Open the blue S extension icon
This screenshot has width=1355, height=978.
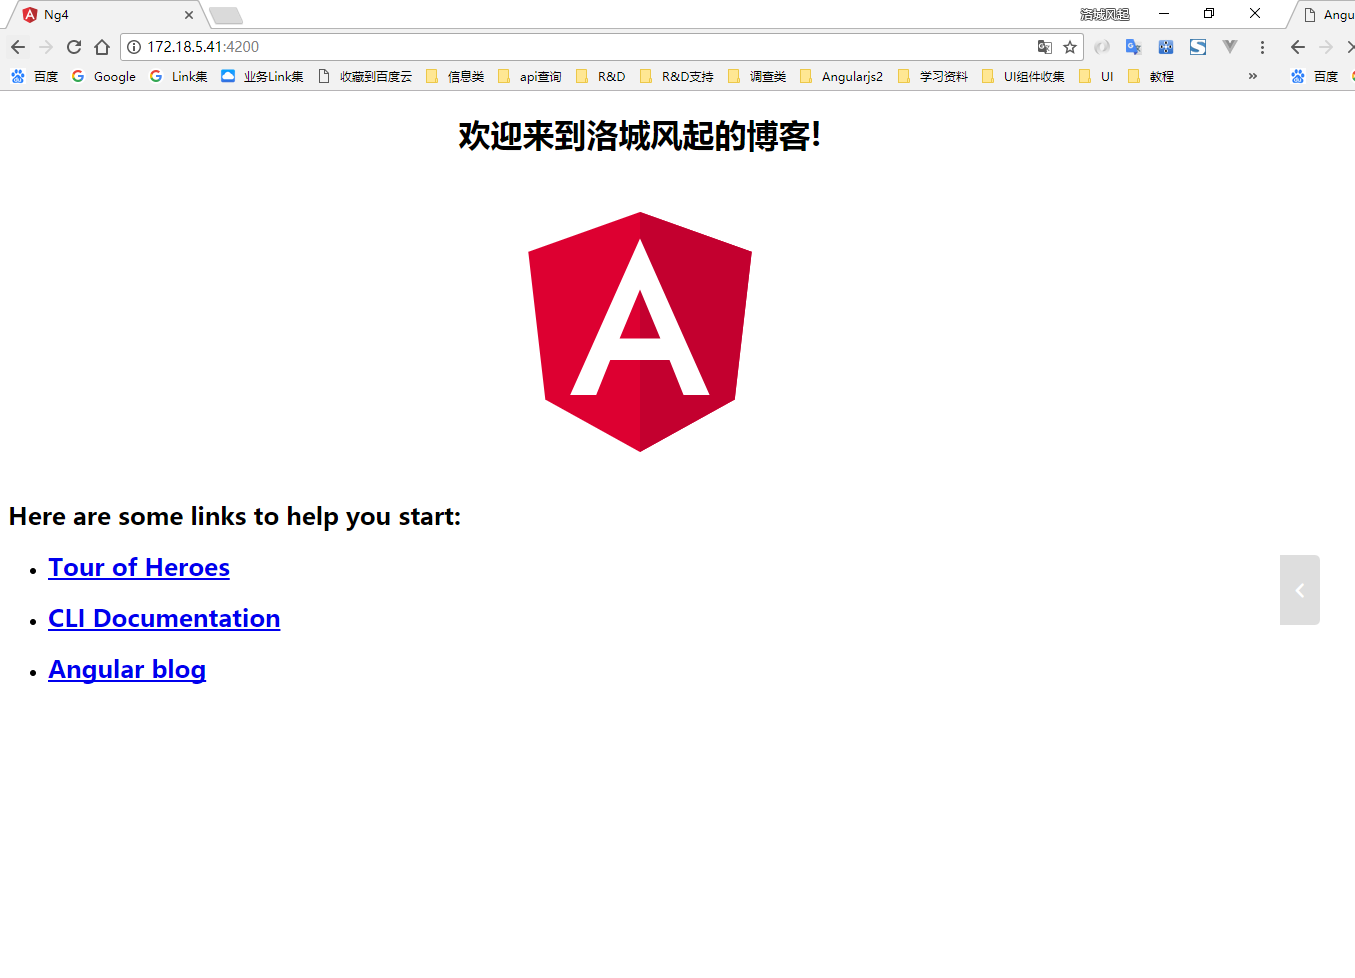tap(1198, 47)
